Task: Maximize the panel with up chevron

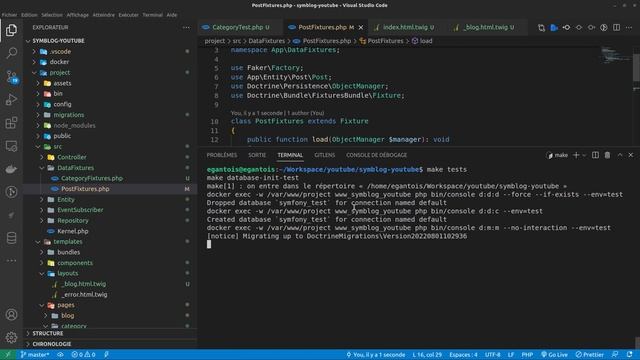Action: 620,155
